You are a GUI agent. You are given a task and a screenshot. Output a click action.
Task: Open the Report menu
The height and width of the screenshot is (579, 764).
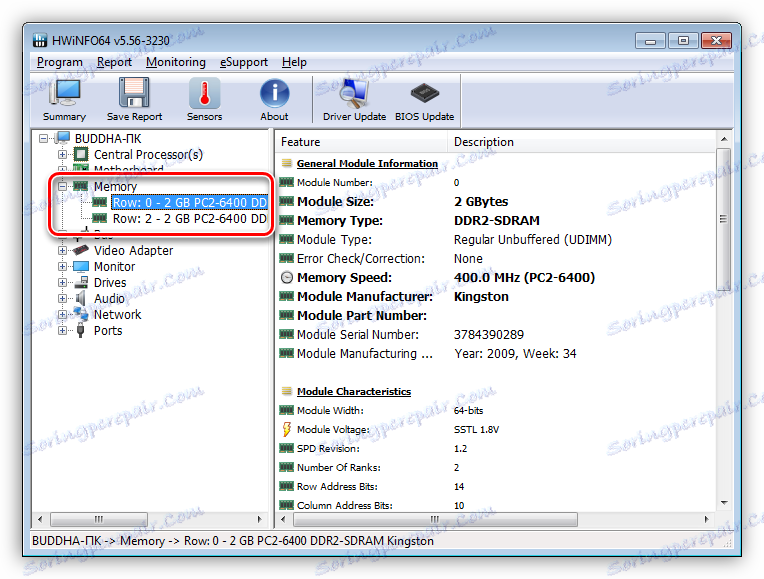point(114,62)
